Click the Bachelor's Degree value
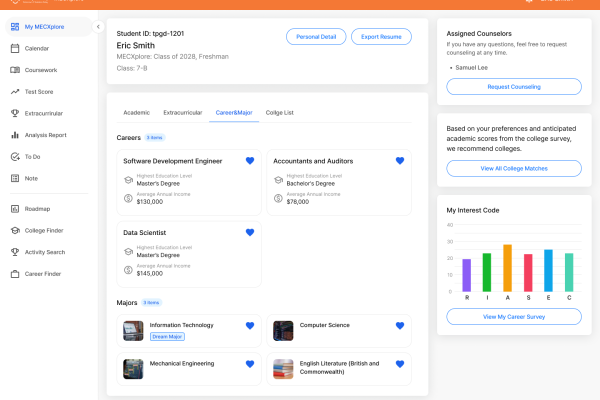The width and height of the screenshot is (600, 400). coord(311,184)
